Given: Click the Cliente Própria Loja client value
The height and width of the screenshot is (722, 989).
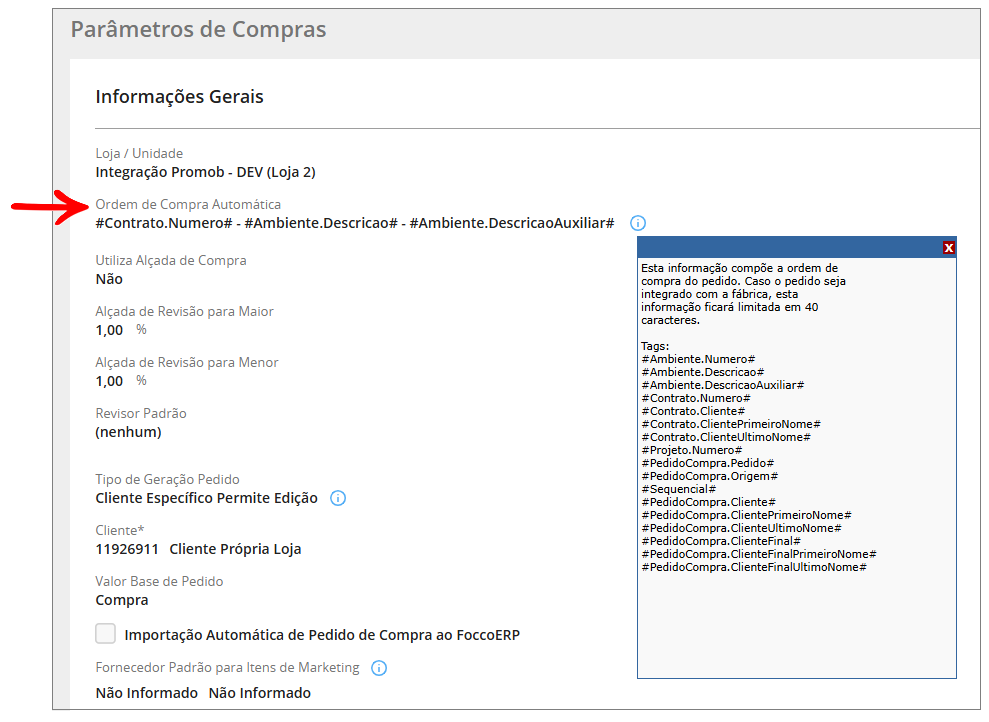Looking at the screenshot, I should [235, 549].
